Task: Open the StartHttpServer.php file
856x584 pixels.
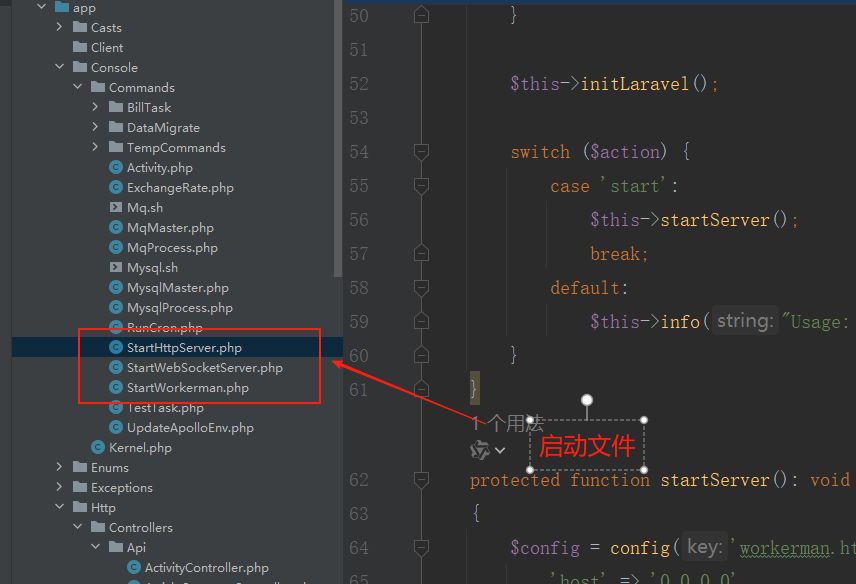Action: tap(184, 348)
